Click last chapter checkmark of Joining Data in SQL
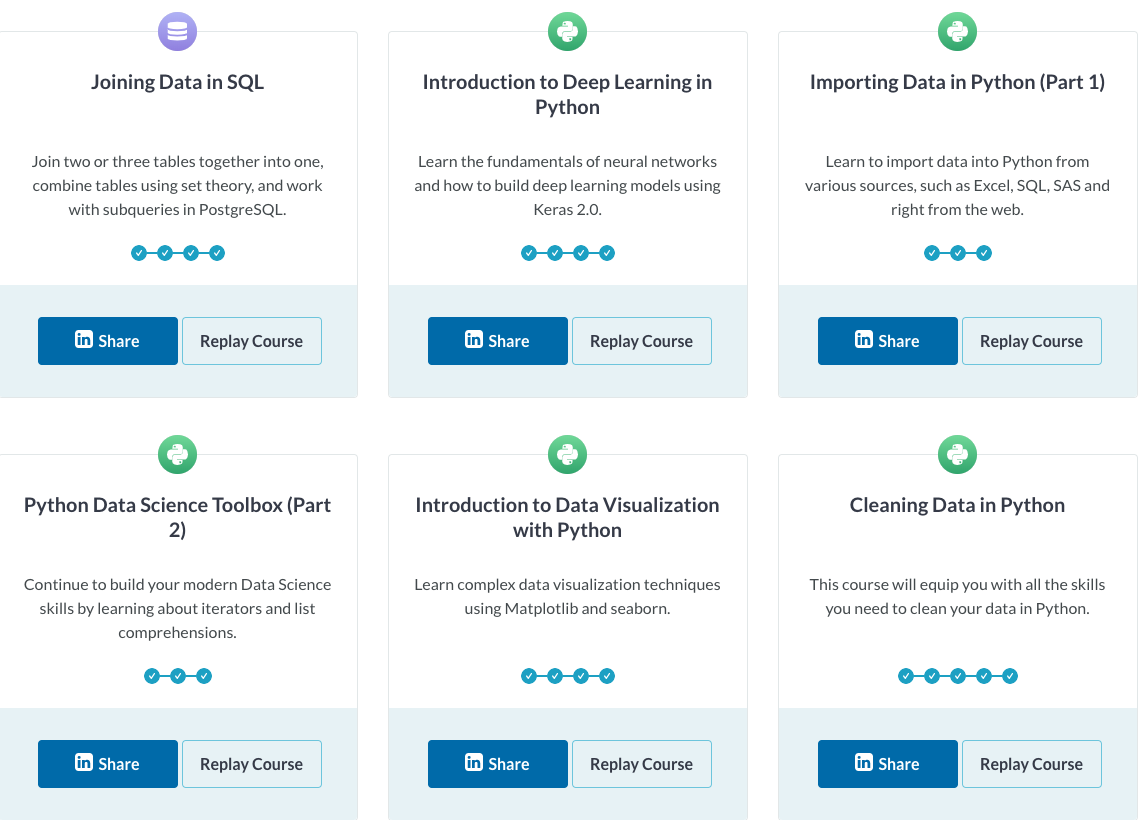 [x=217, y=253]
